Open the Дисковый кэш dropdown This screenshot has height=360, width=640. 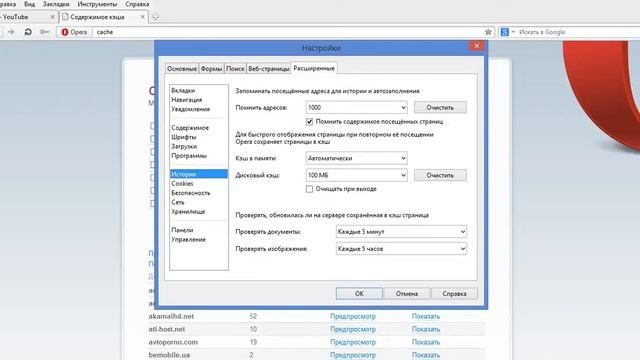[356, 175]
